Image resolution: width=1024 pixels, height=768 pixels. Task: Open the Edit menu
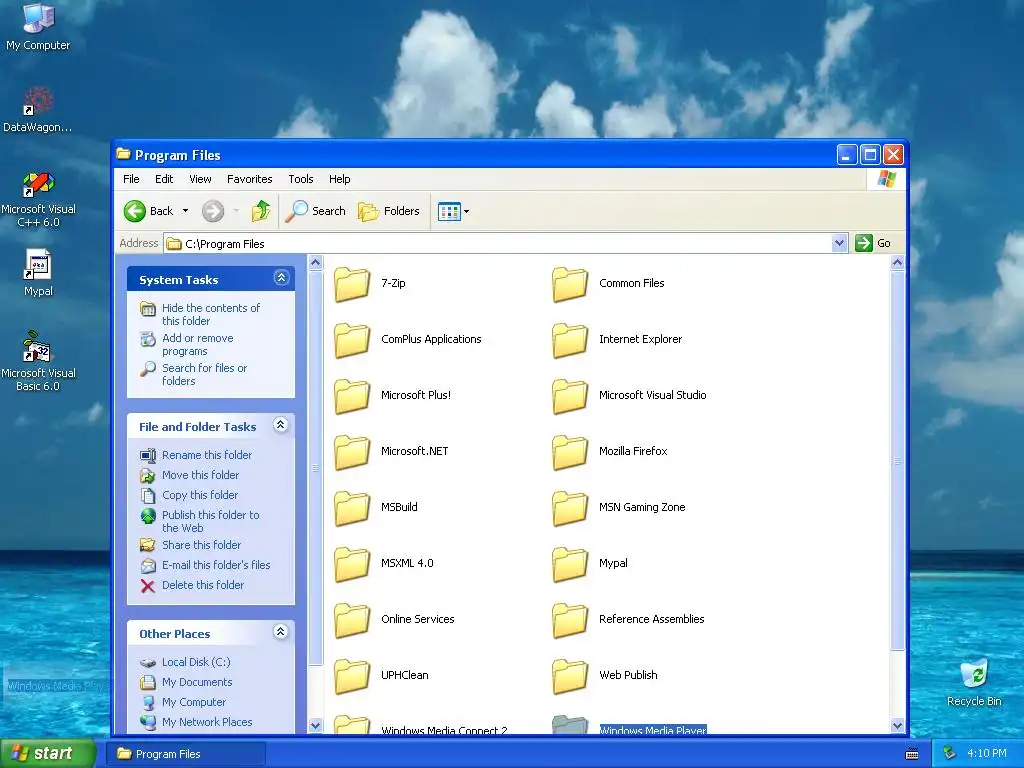coord(164,179)
